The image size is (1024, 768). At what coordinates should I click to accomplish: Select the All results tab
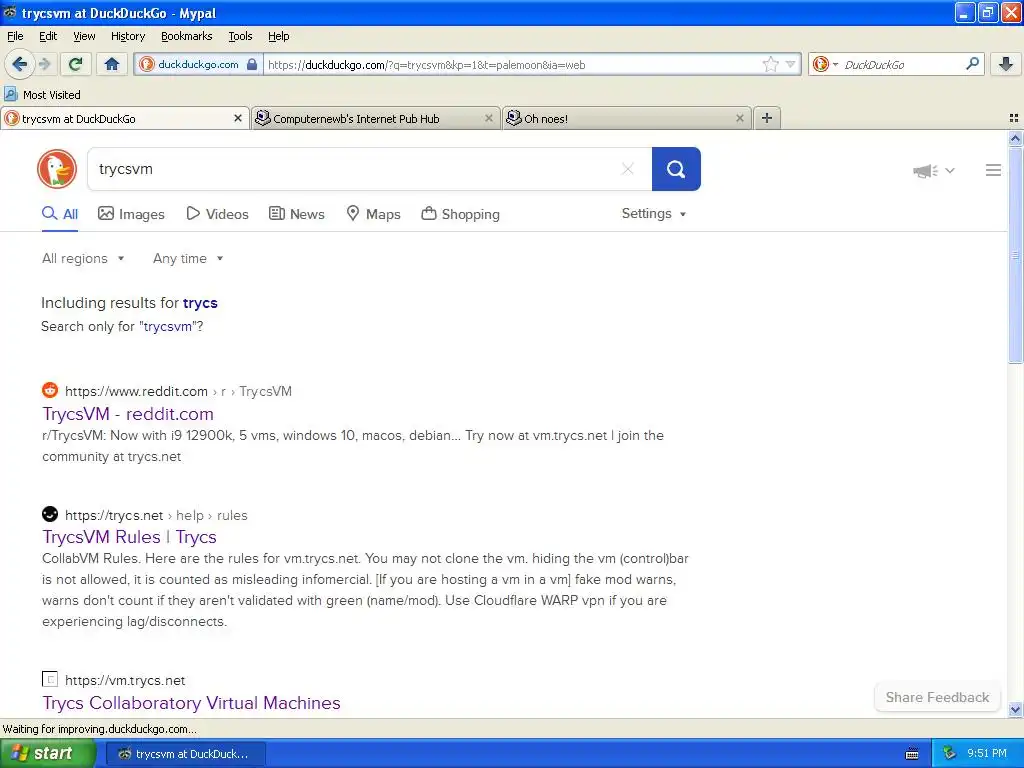60,214
